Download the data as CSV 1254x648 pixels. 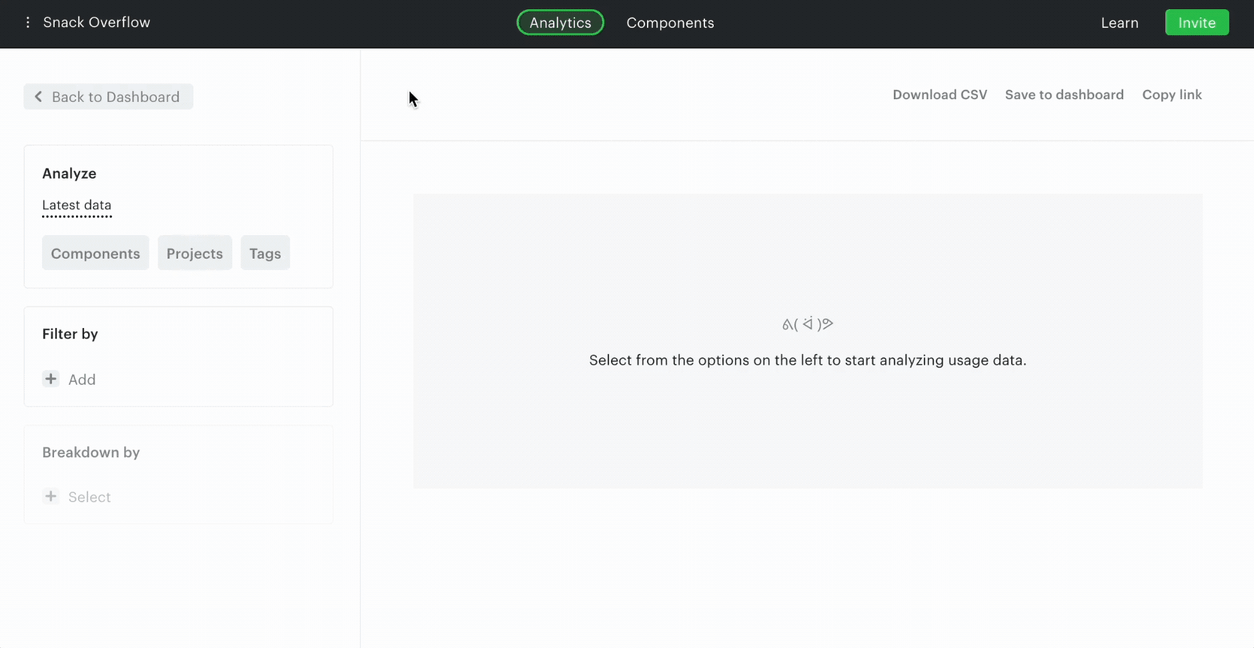(939, 94)
